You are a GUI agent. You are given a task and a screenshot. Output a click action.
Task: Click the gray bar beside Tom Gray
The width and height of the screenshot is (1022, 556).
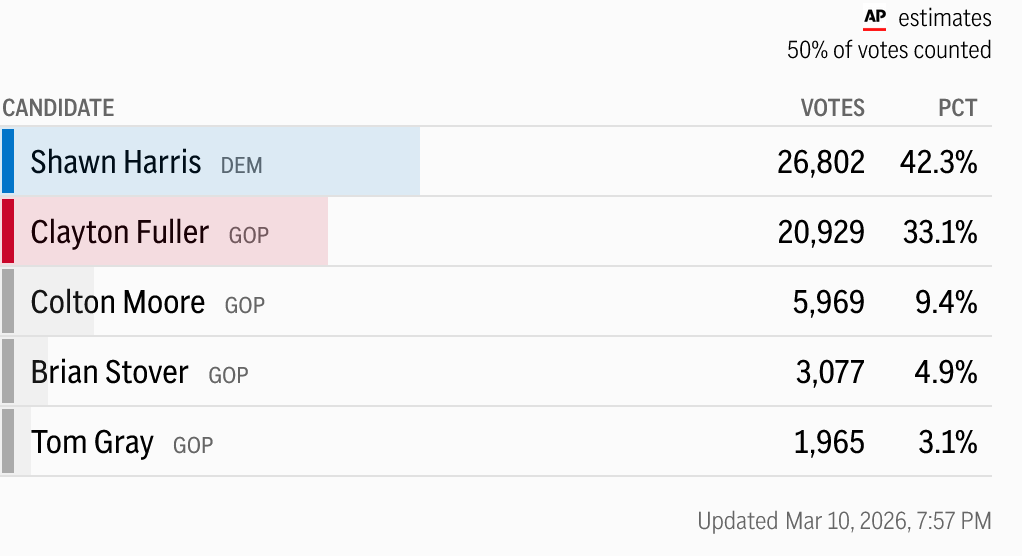click(7, 441)
